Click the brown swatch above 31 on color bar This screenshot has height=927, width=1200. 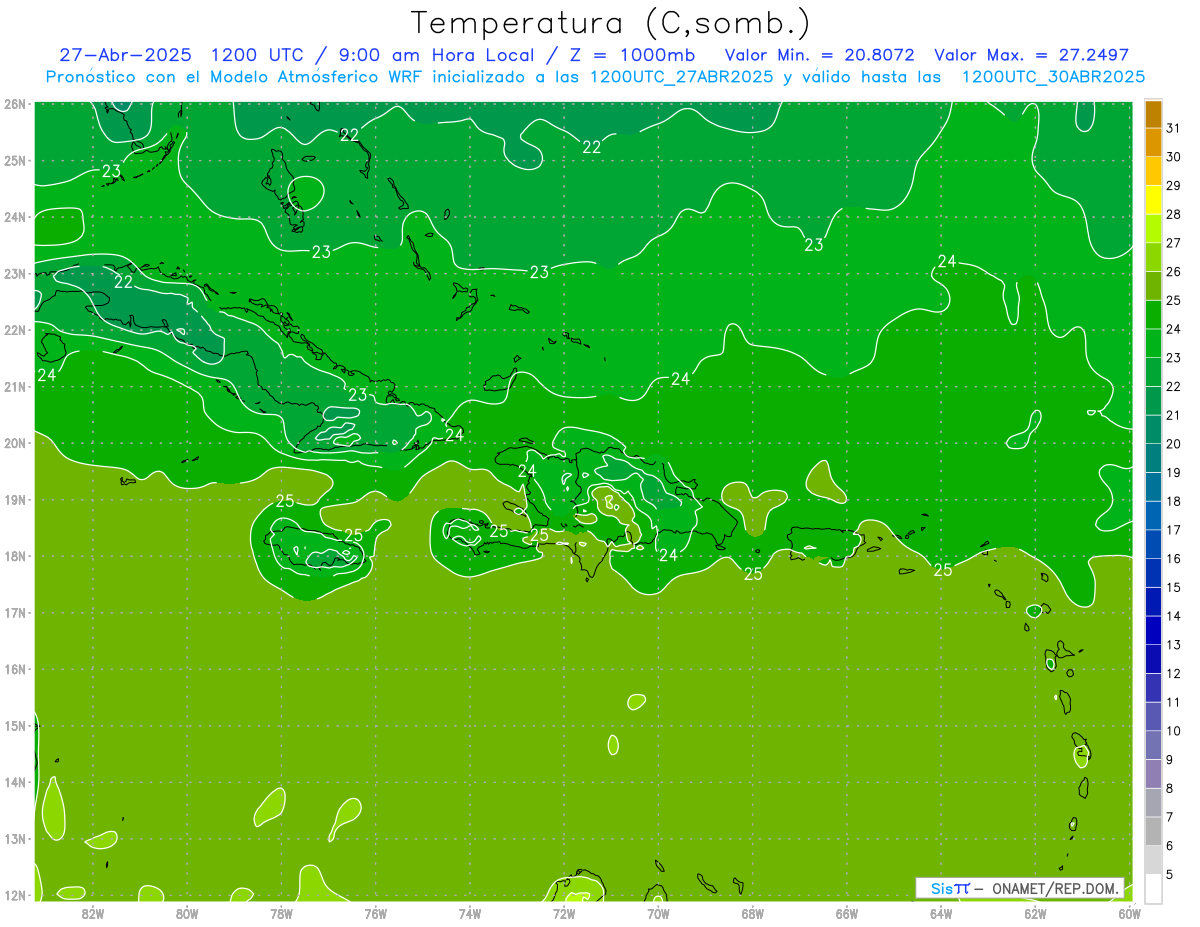tap(1153, 114)
